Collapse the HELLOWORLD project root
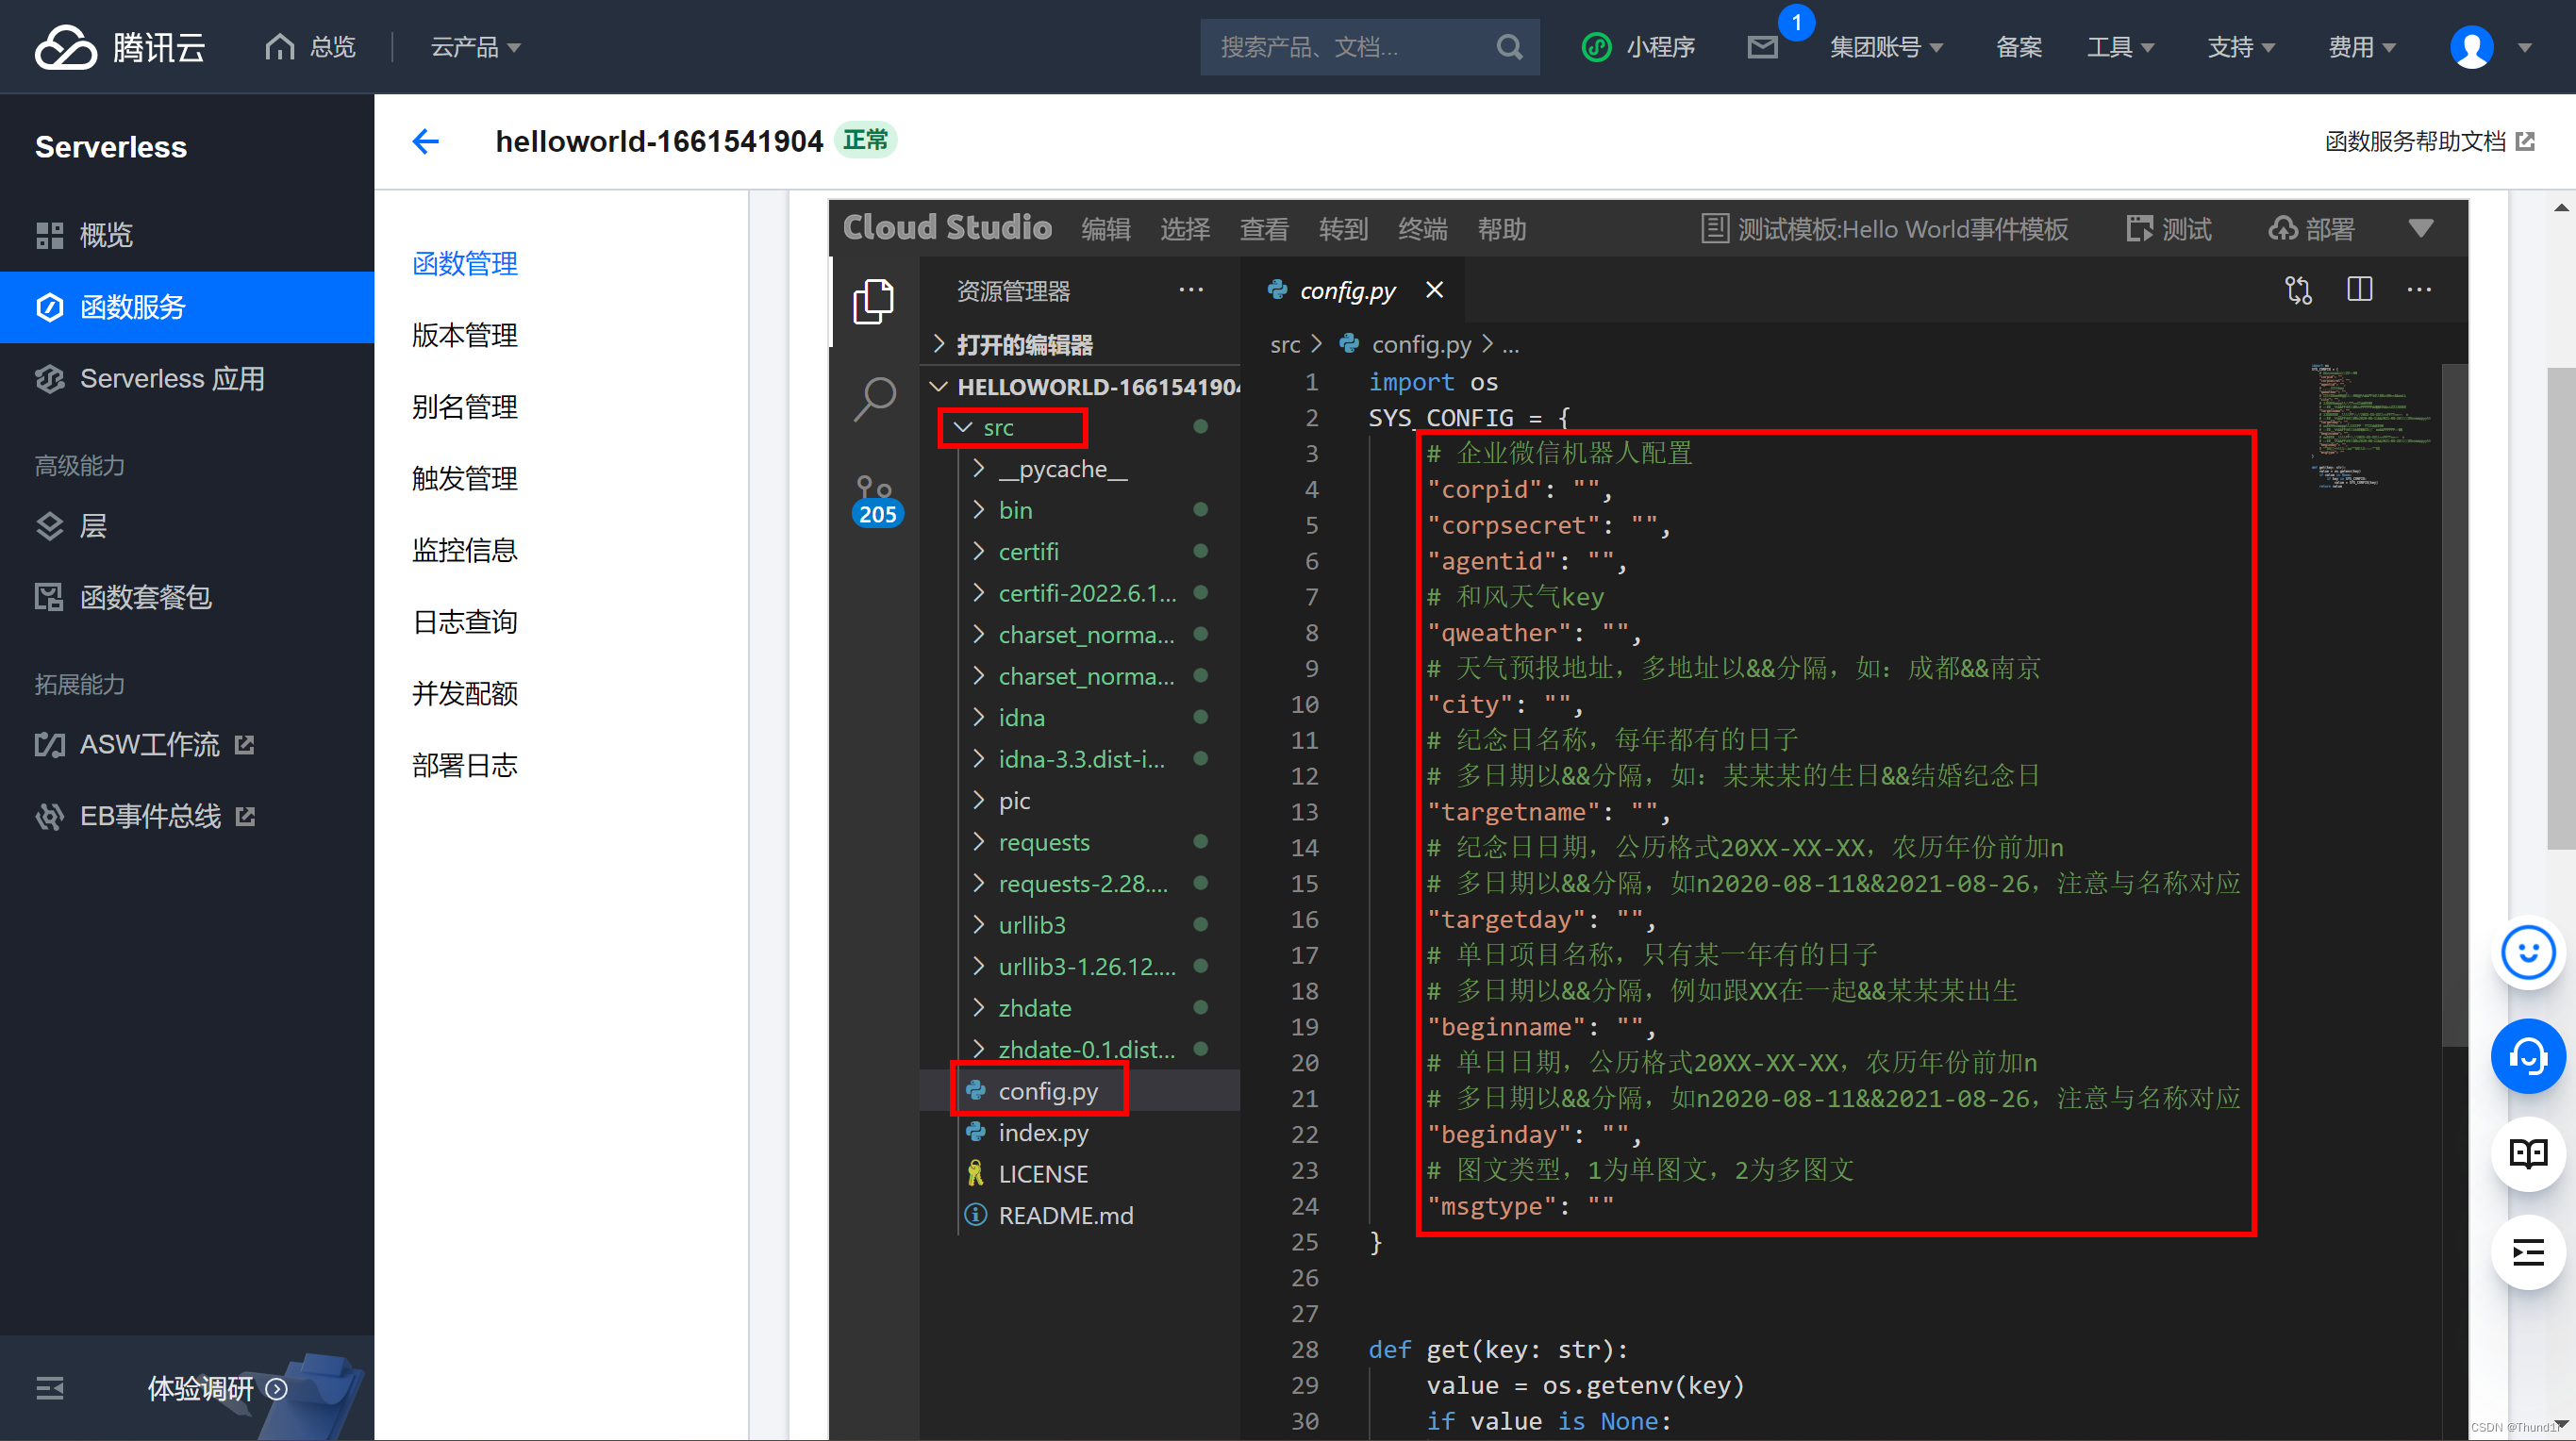 tap(1080, 387)
